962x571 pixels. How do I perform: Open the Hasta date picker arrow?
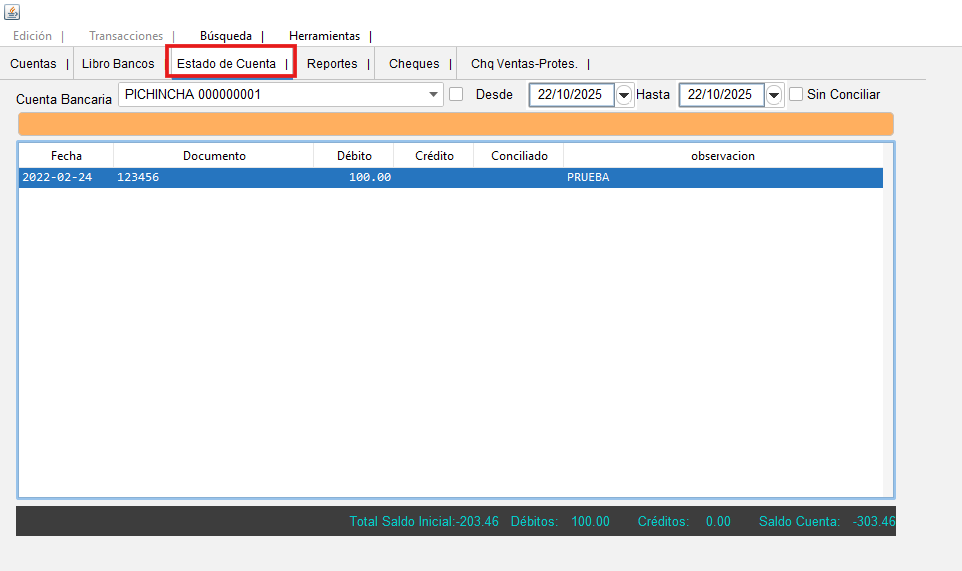[774, 95]
